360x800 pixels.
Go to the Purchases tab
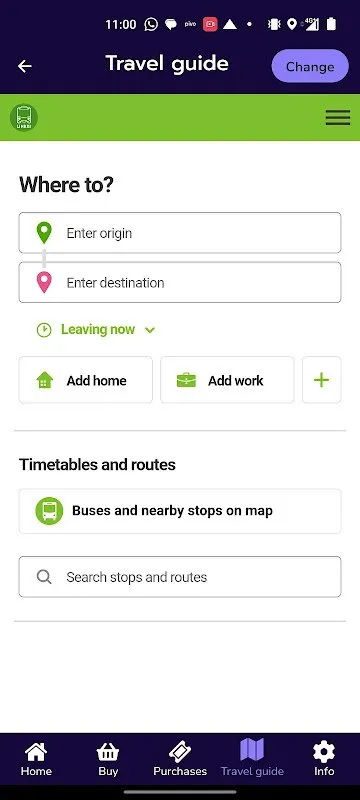point(180,759)
